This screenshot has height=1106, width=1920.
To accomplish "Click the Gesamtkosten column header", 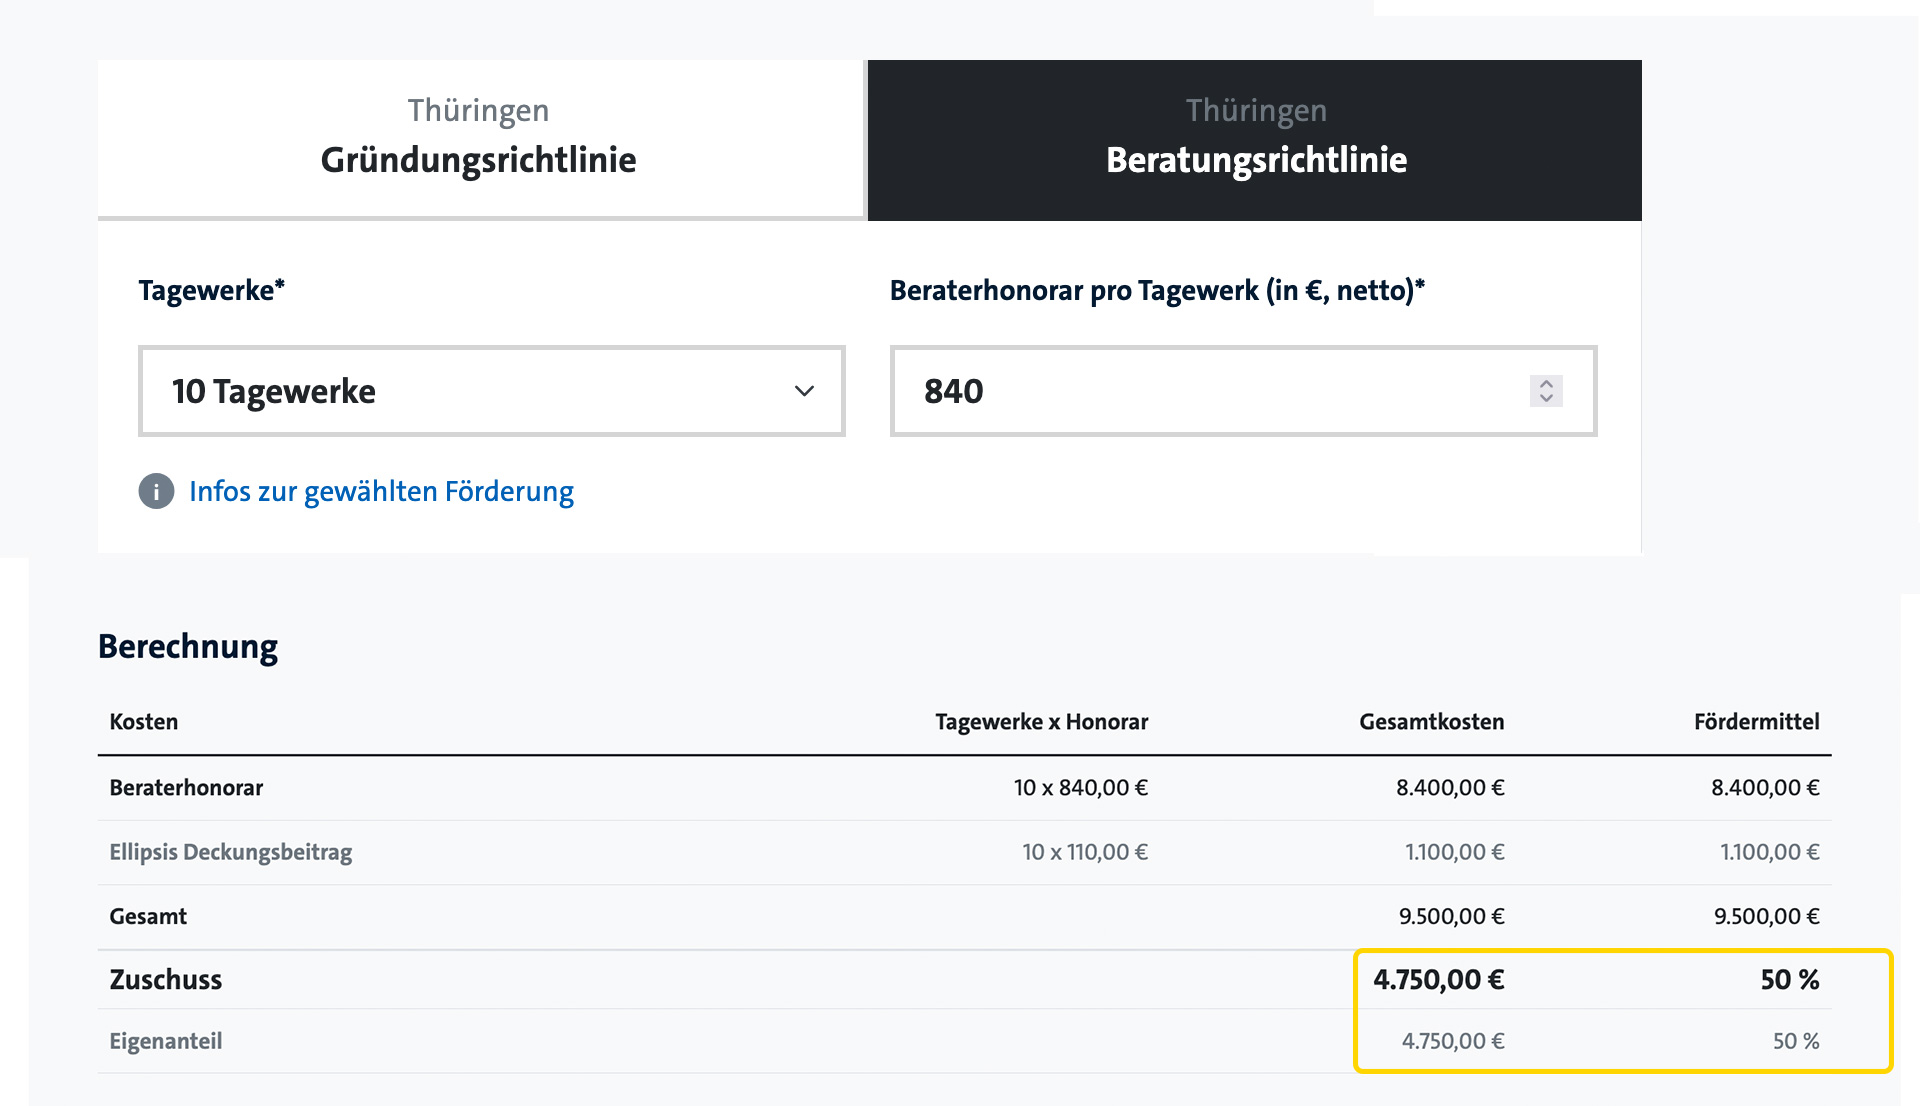I will [x=1430, y=721].
